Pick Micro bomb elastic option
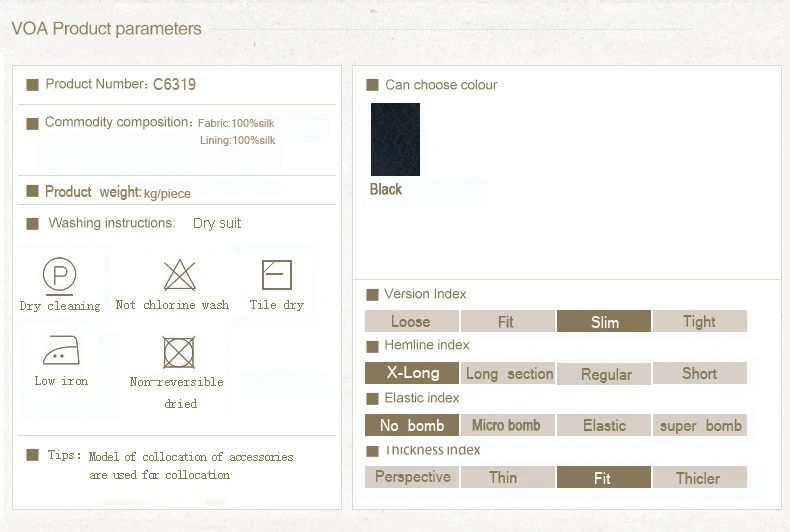790x532 pixels. [x=507, y=425]
